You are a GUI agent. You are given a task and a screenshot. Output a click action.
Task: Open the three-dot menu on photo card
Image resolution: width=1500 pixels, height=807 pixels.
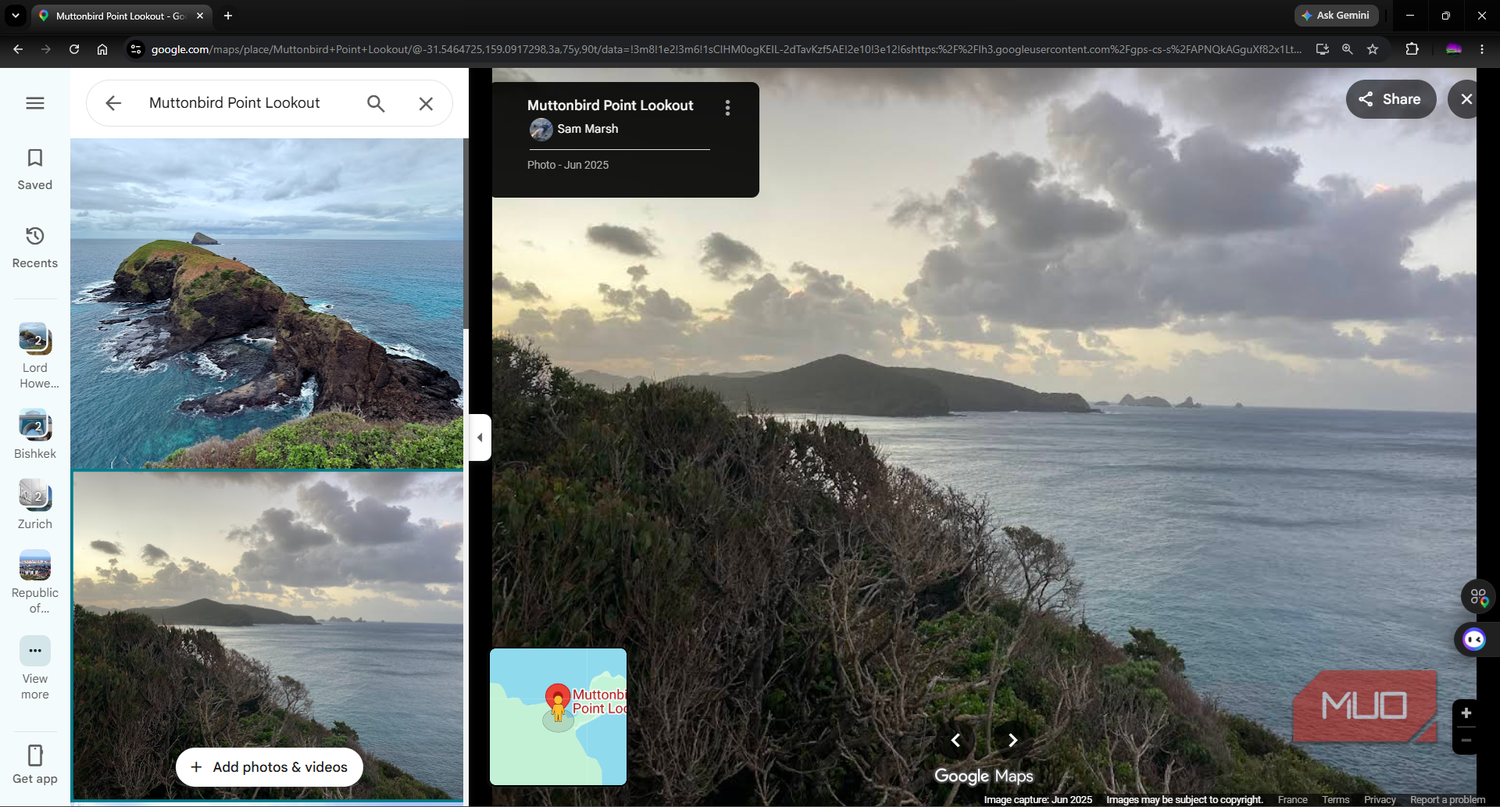pos(728,108)
